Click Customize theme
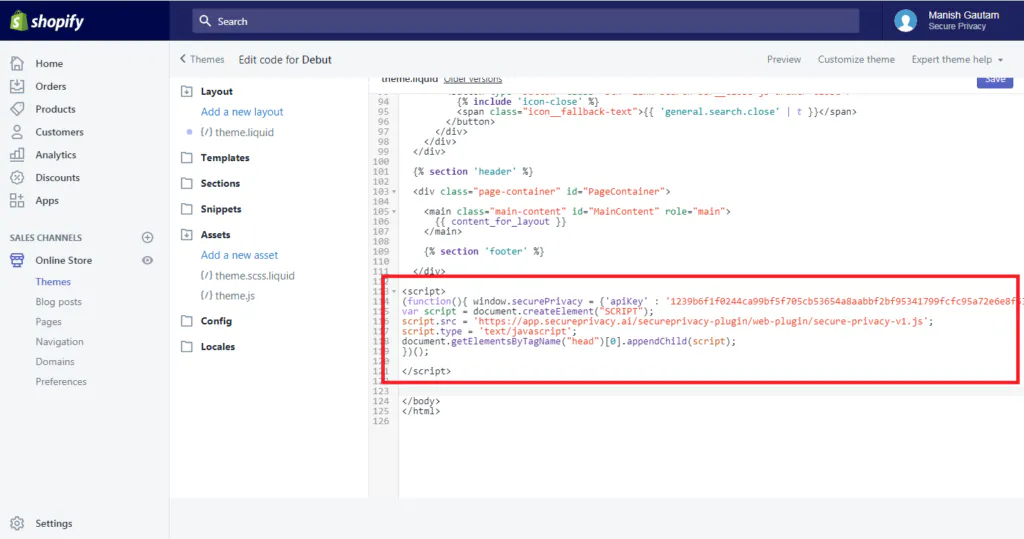The width and height of the screenshot is (1024, 539). coord(856,59)
